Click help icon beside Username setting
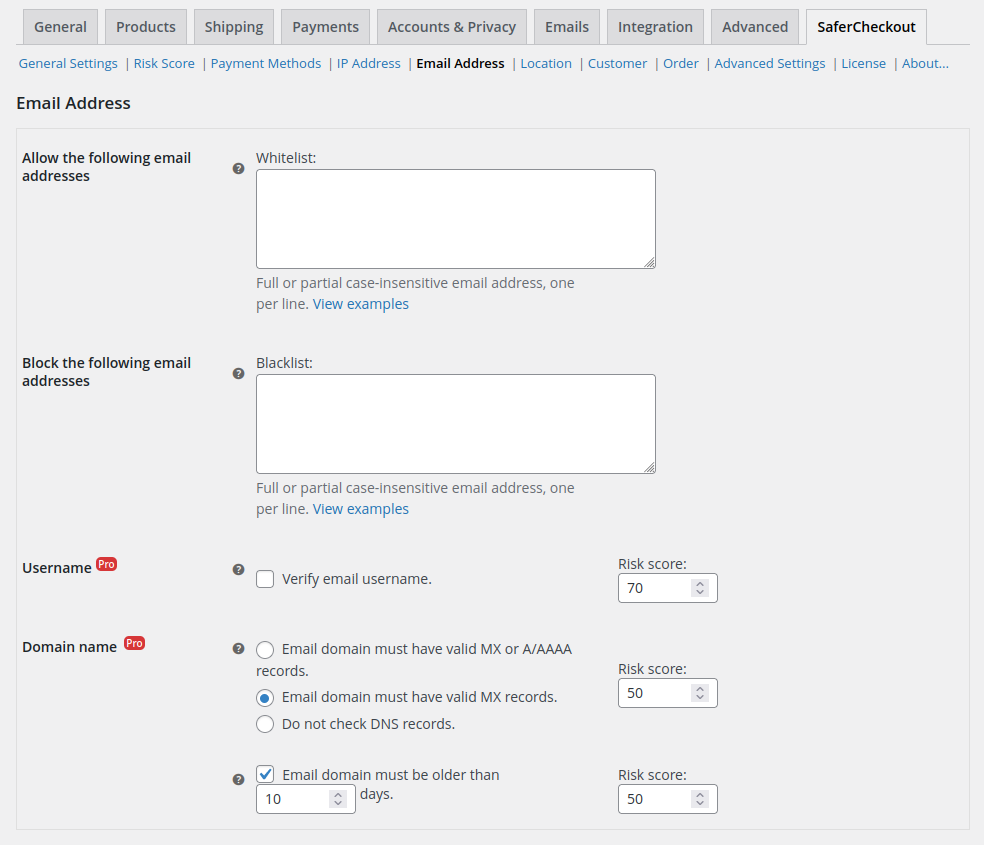Image resolution: width=984 pixels, height=845 pixels. [238, 570]
